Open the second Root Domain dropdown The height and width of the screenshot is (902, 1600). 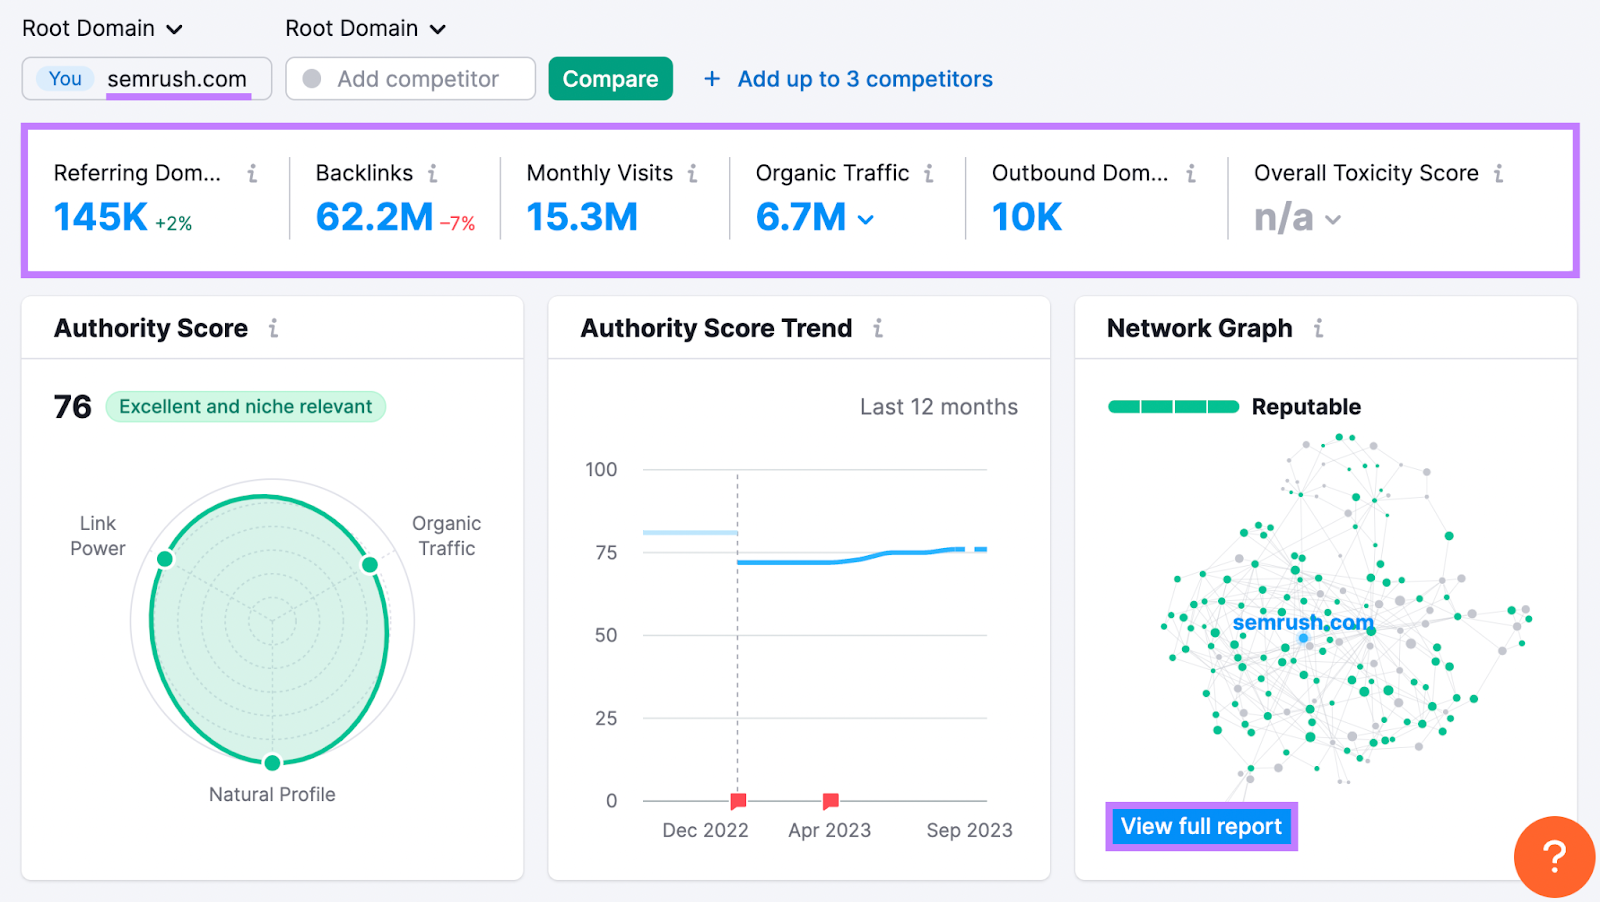pos(365,28)
